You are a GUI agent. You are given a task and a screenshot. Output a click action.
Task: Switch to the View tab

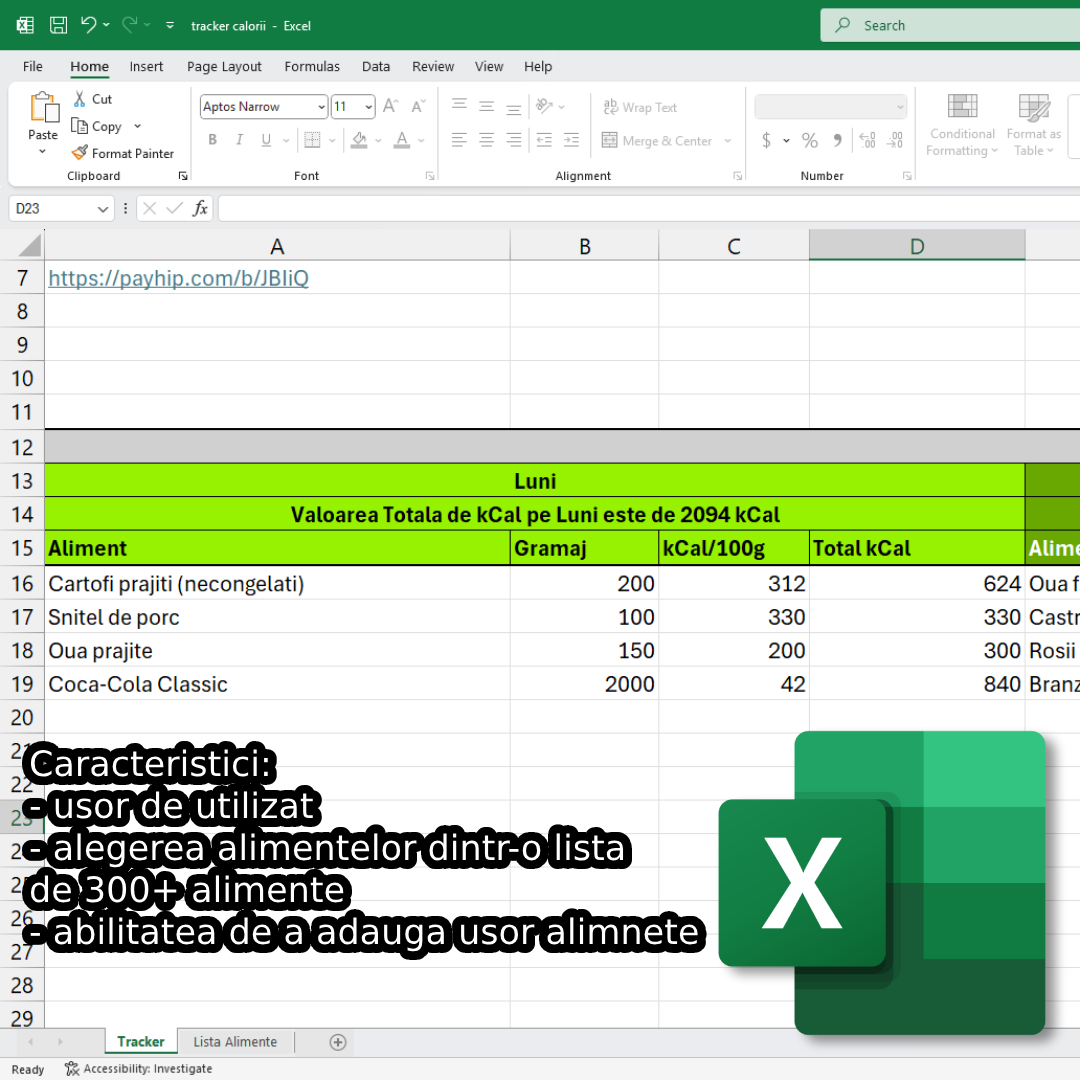[x=488, y=67]
